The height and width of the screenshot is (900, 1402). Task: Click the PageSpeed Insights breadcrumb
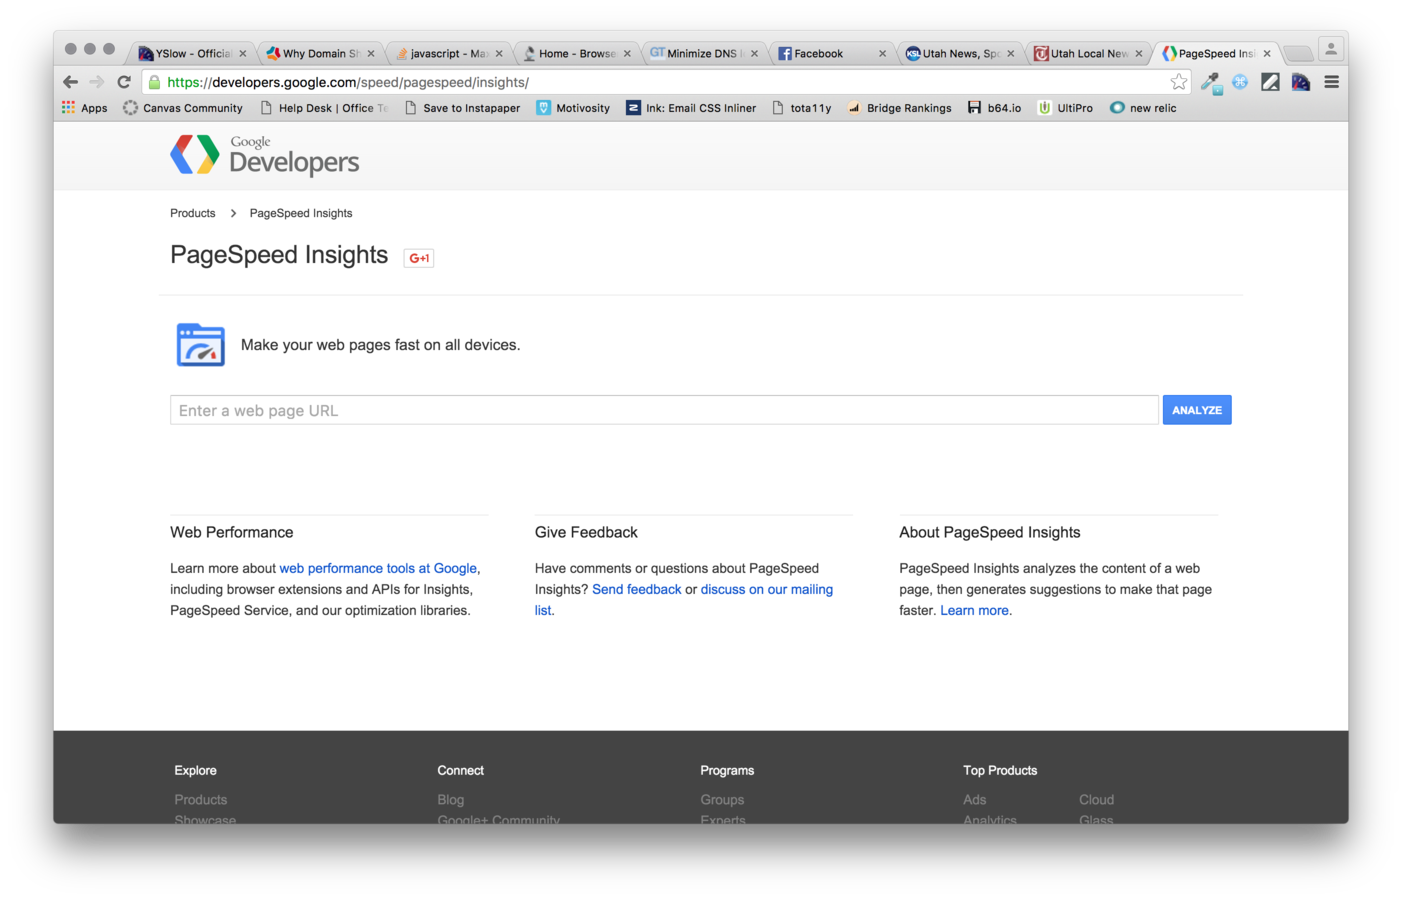(x=301, y=213)
